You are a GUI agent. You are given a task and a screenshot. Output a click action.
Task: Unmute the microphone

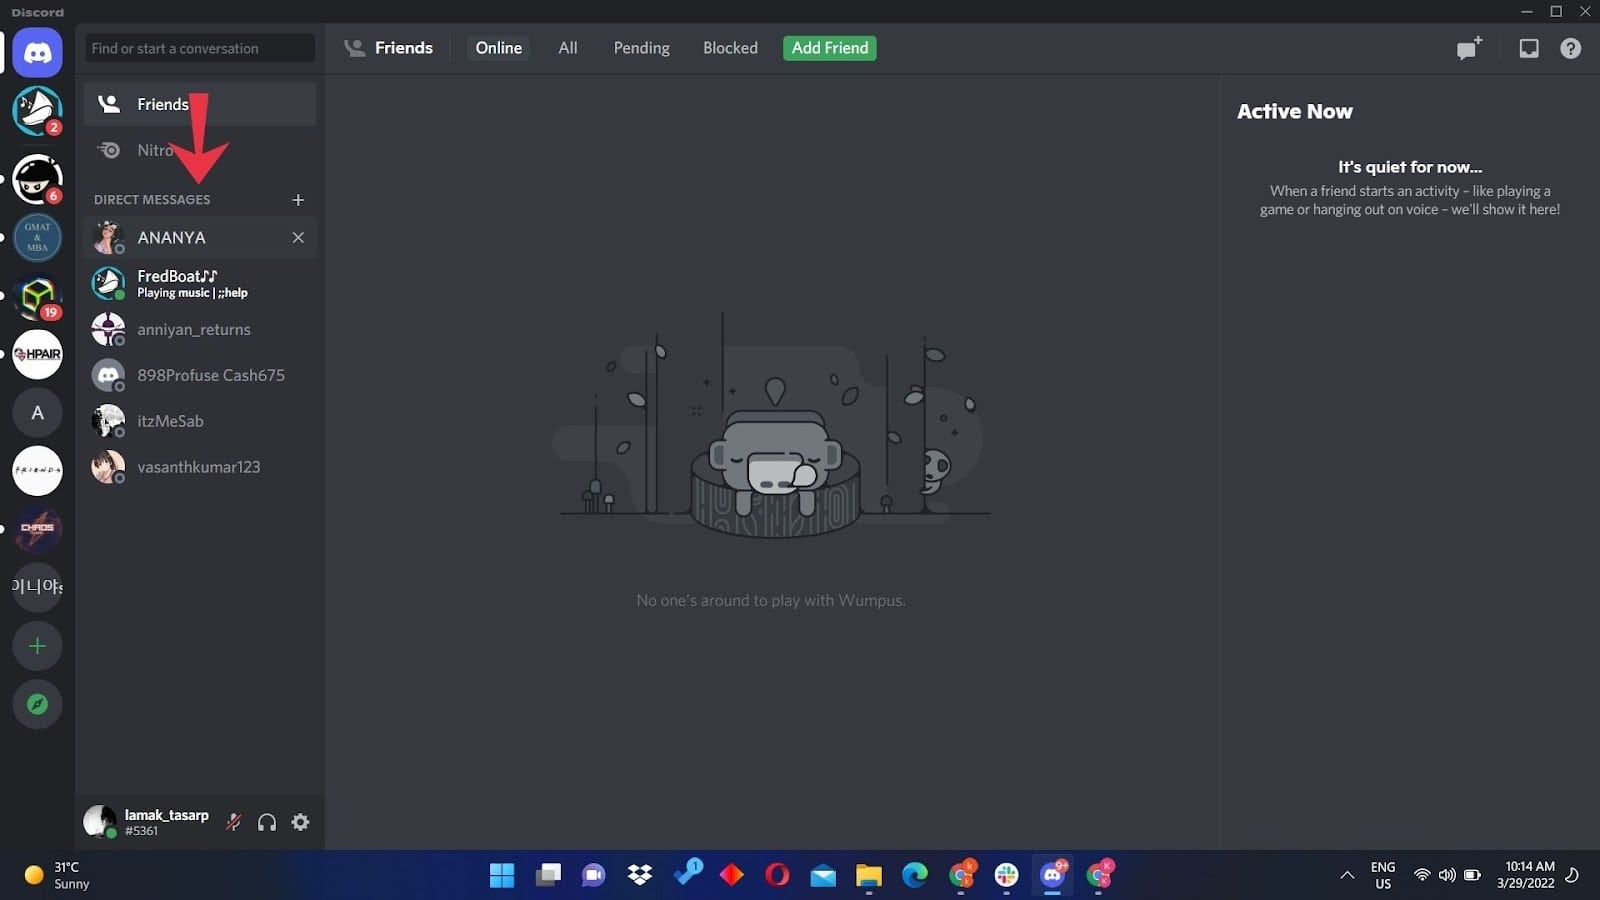pos(233,822)
